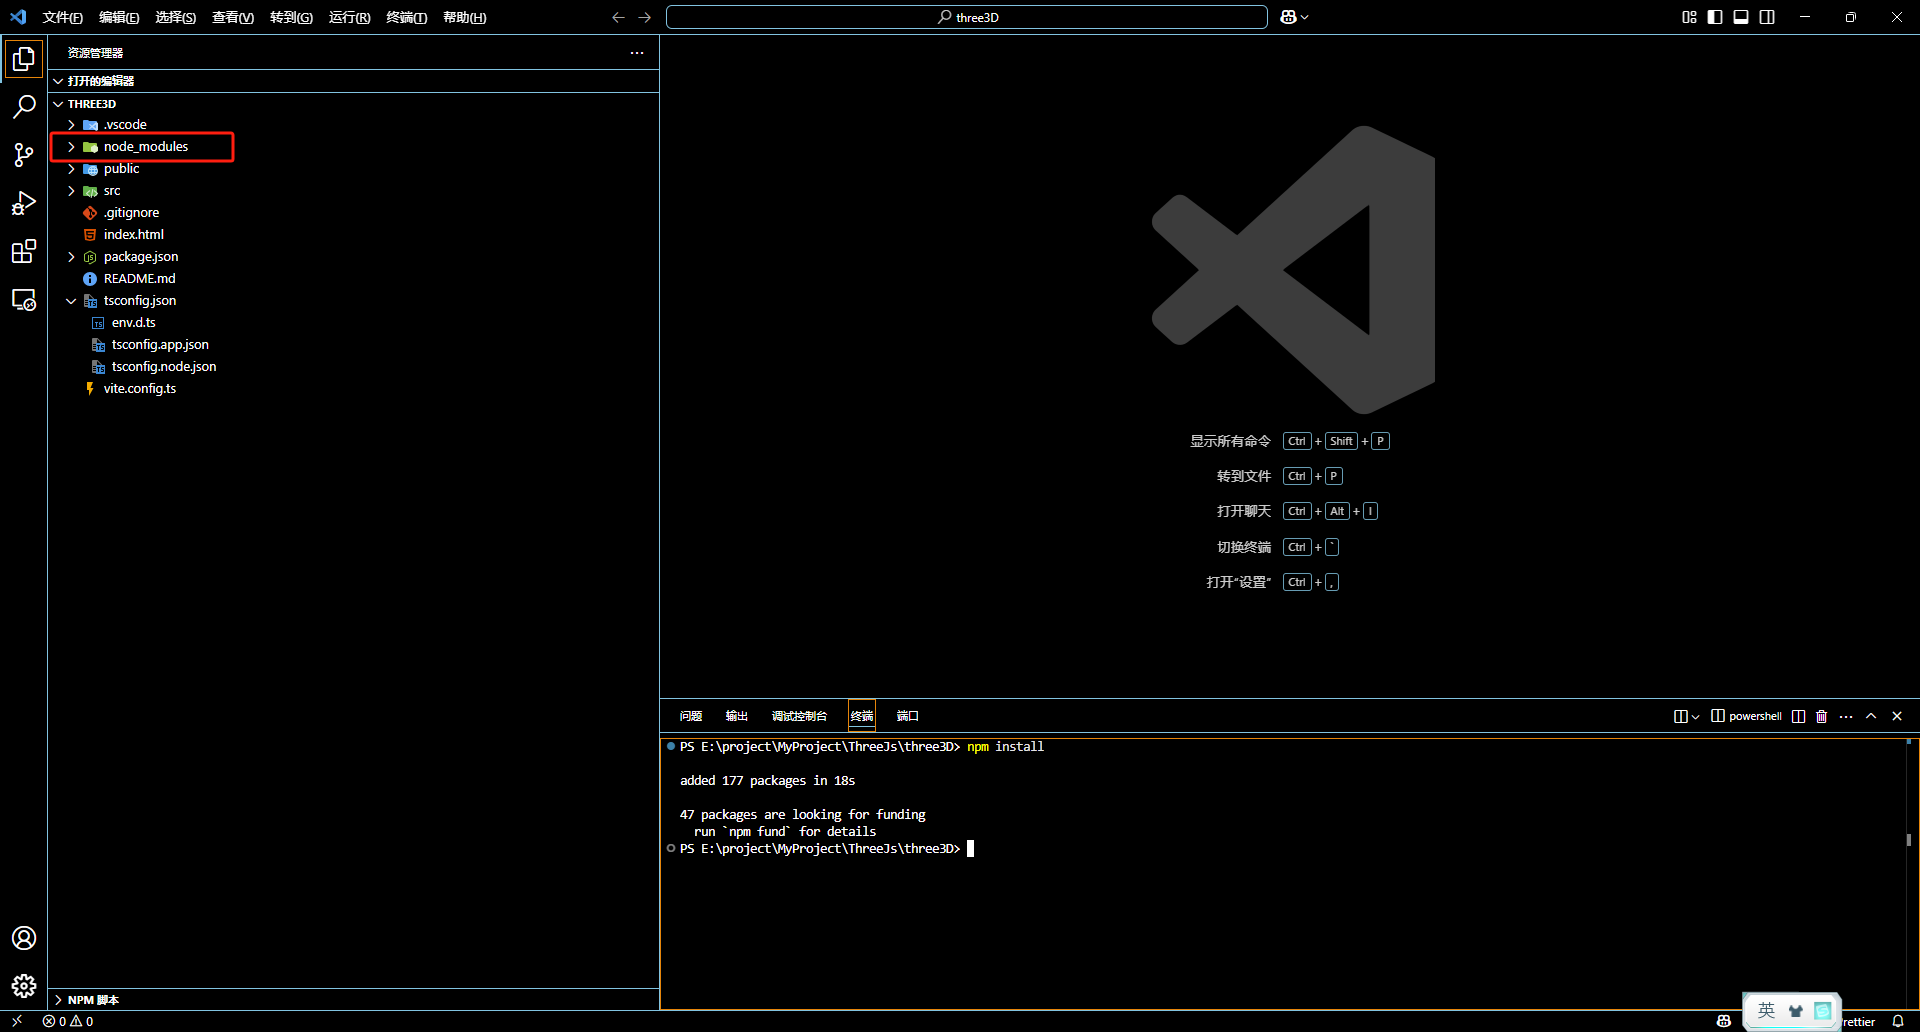Screen dimensions: 1920x1032
Task: Open the Manage settings gear
Action: point(24,986)
